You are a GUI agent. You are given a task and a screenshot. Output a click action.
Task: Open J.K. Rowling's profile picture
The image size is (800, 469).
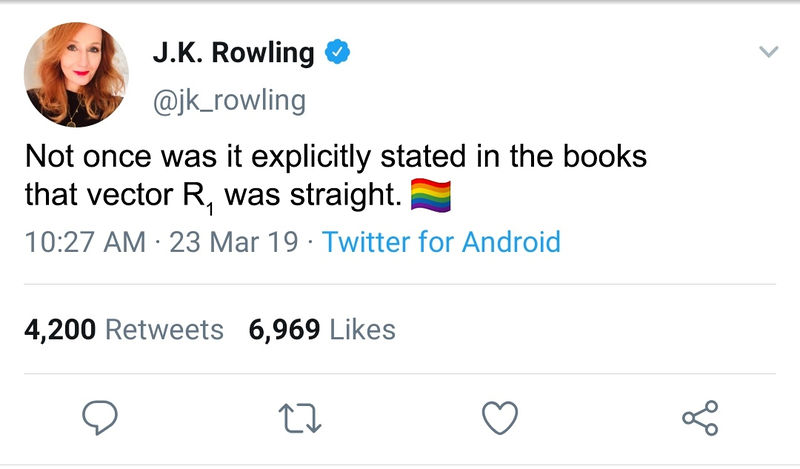(77, 73)
